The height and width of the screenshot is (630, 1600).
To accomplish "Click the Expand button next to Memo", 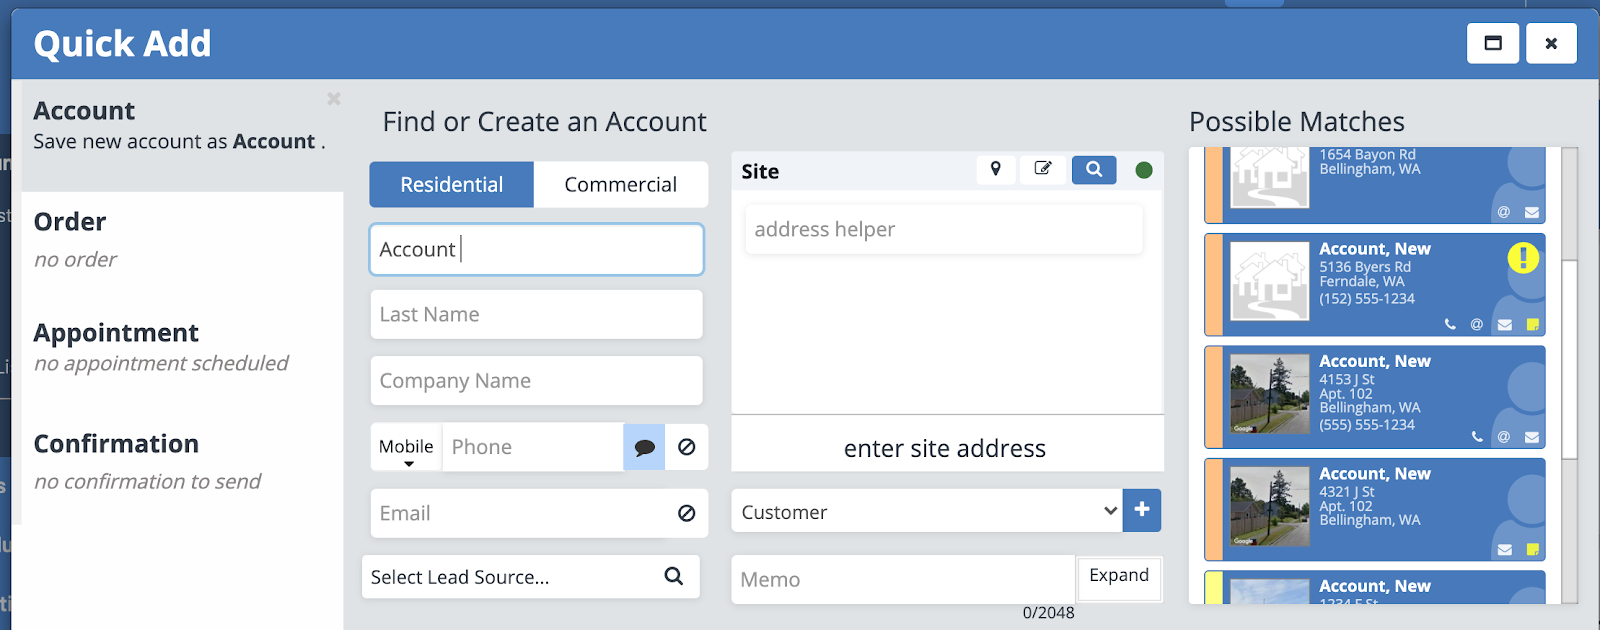I will [x=1118, y=576].
